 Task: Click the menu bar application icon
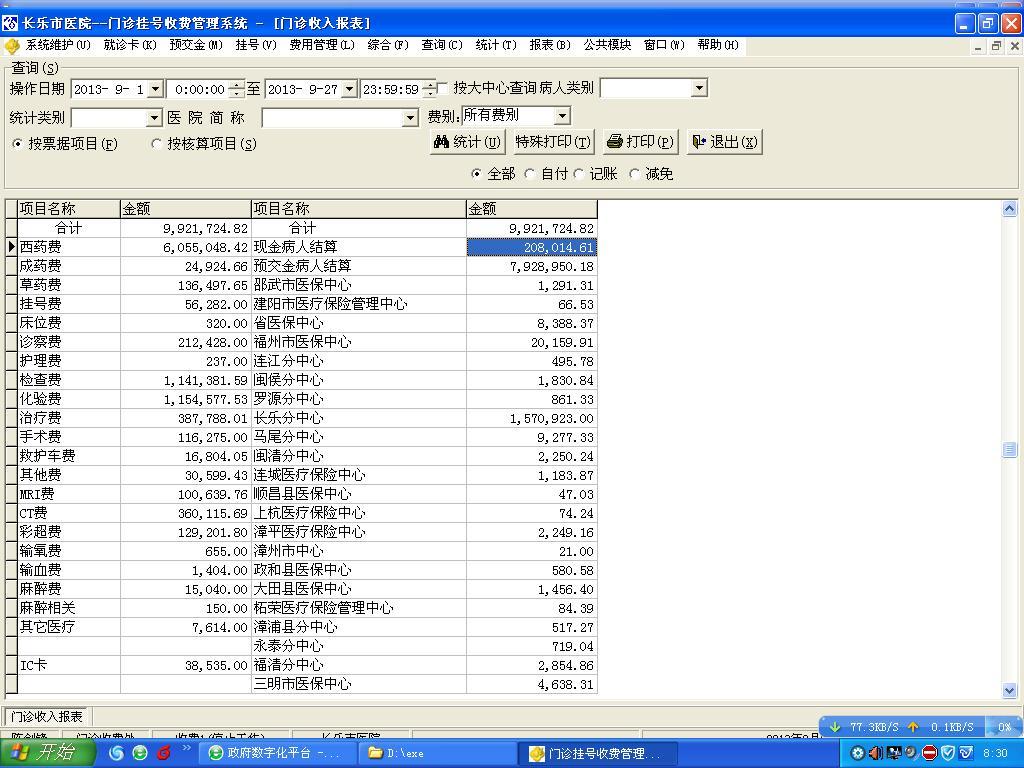[x=12, y=46]
